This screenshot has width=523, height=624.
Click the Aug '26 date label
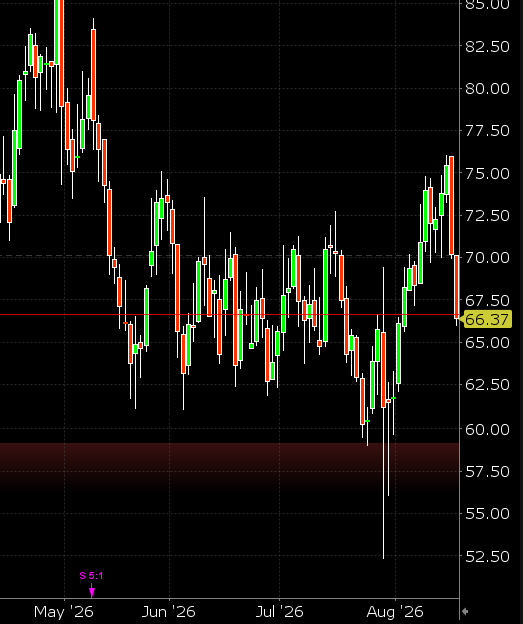[x=395, y=612]
